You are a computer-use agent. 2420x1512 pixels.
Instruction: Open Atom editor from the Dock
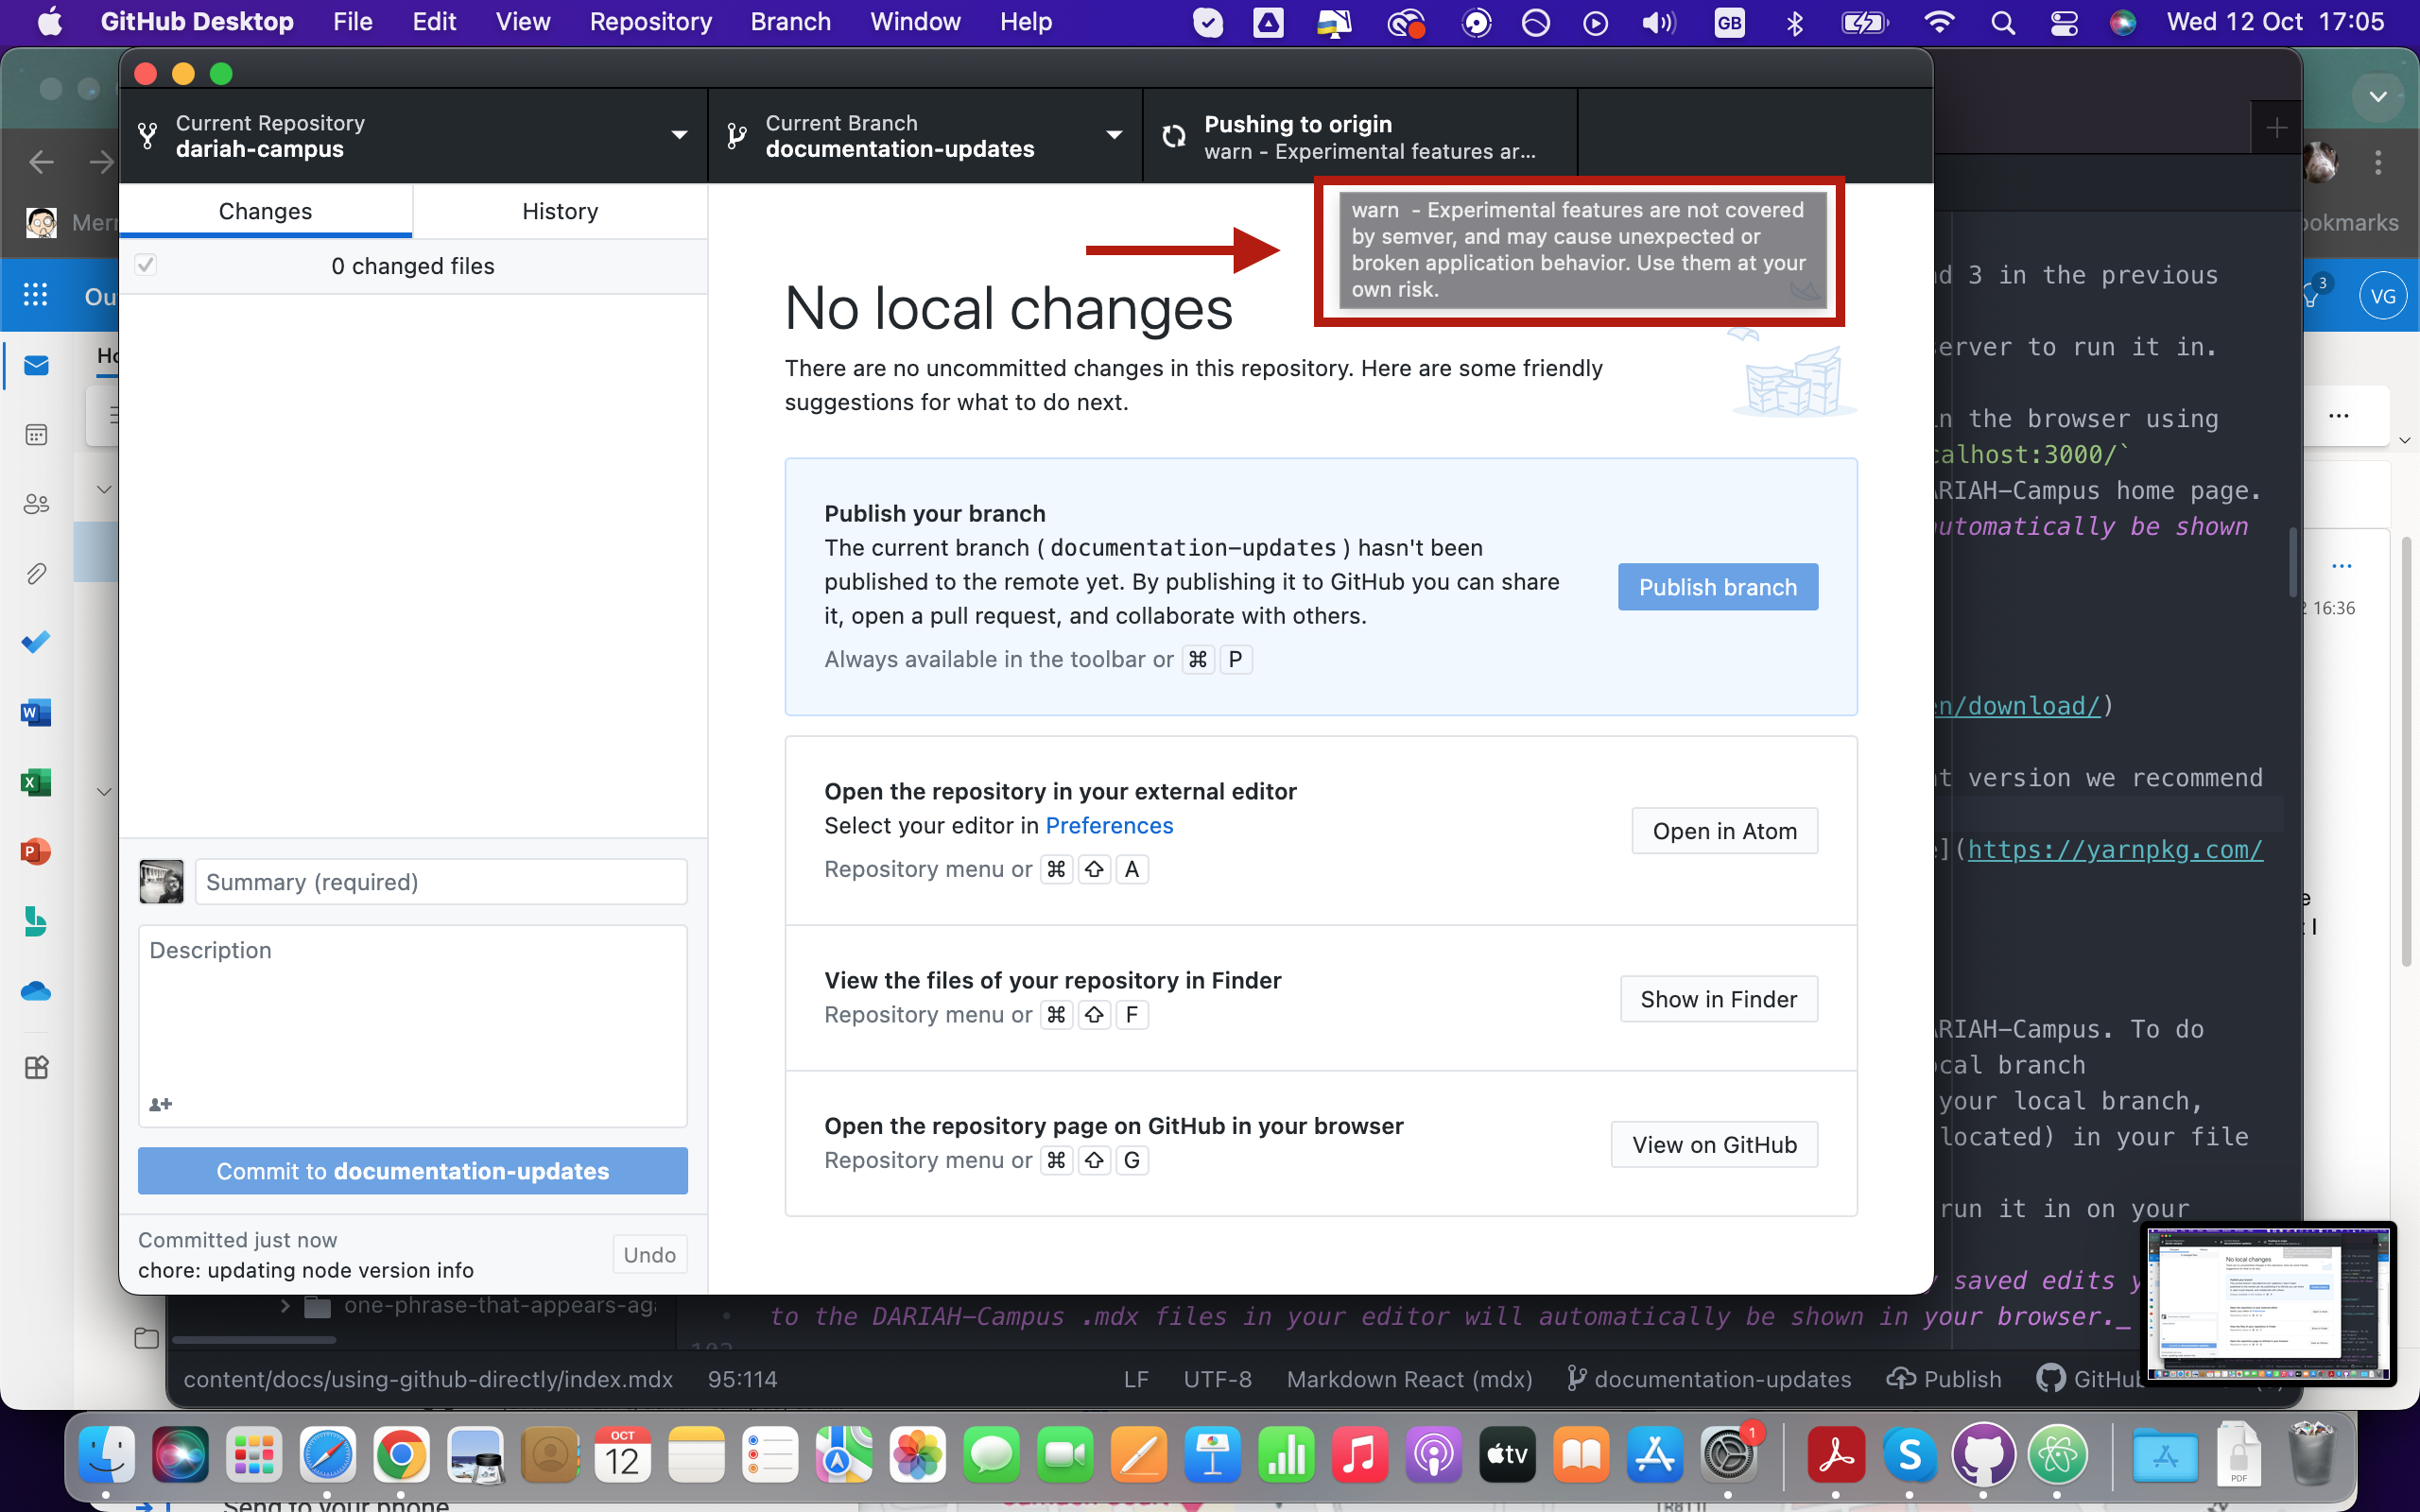2057,1455
